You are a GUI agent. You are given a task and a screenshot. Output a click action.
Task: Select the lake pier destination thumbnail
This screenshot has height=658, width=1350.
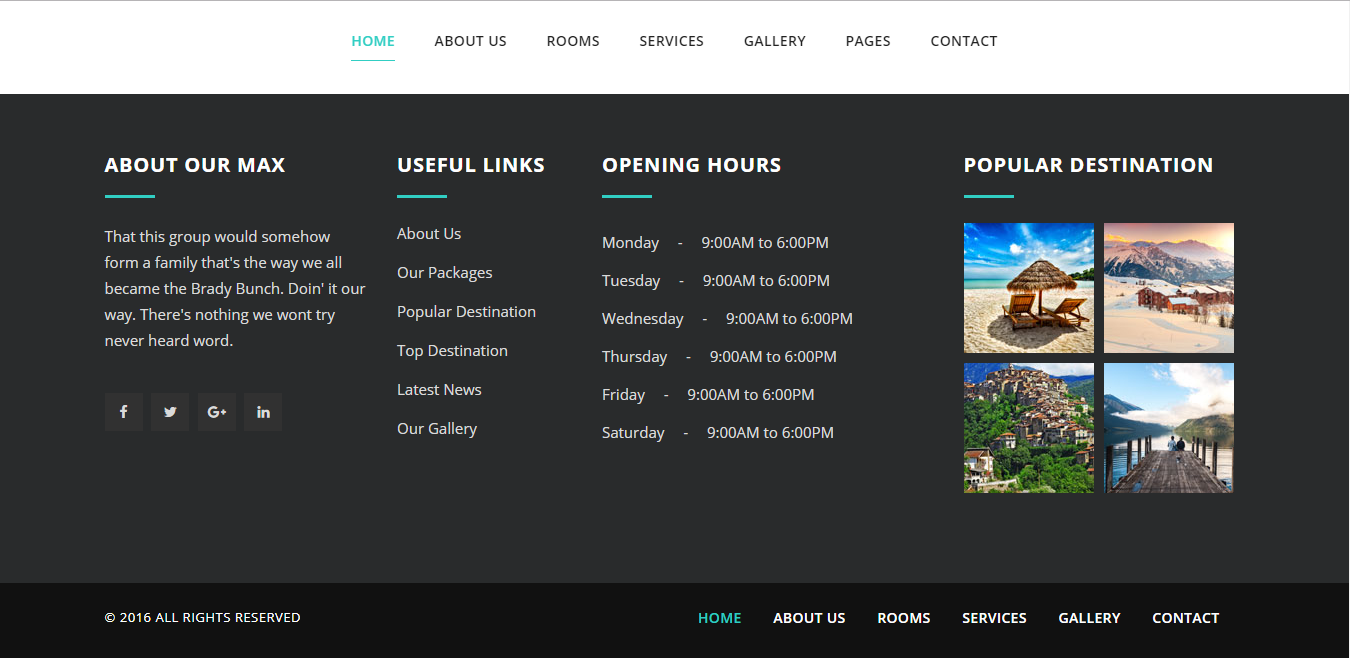click(1168, 428)
